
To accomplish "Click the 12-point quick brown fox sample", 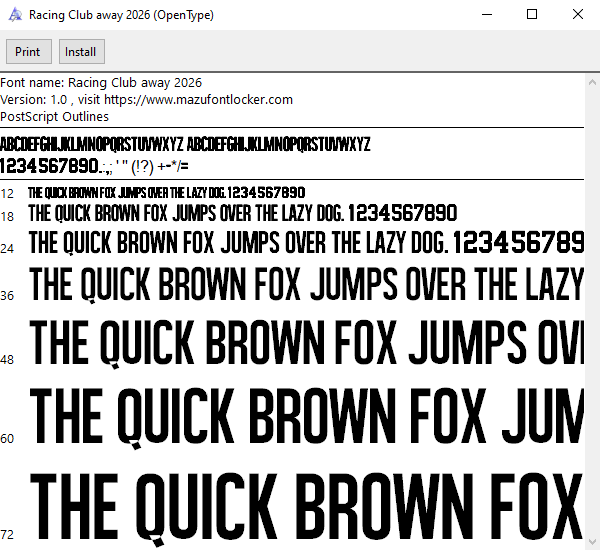I will pyautogui.click(x=166, y=193).
